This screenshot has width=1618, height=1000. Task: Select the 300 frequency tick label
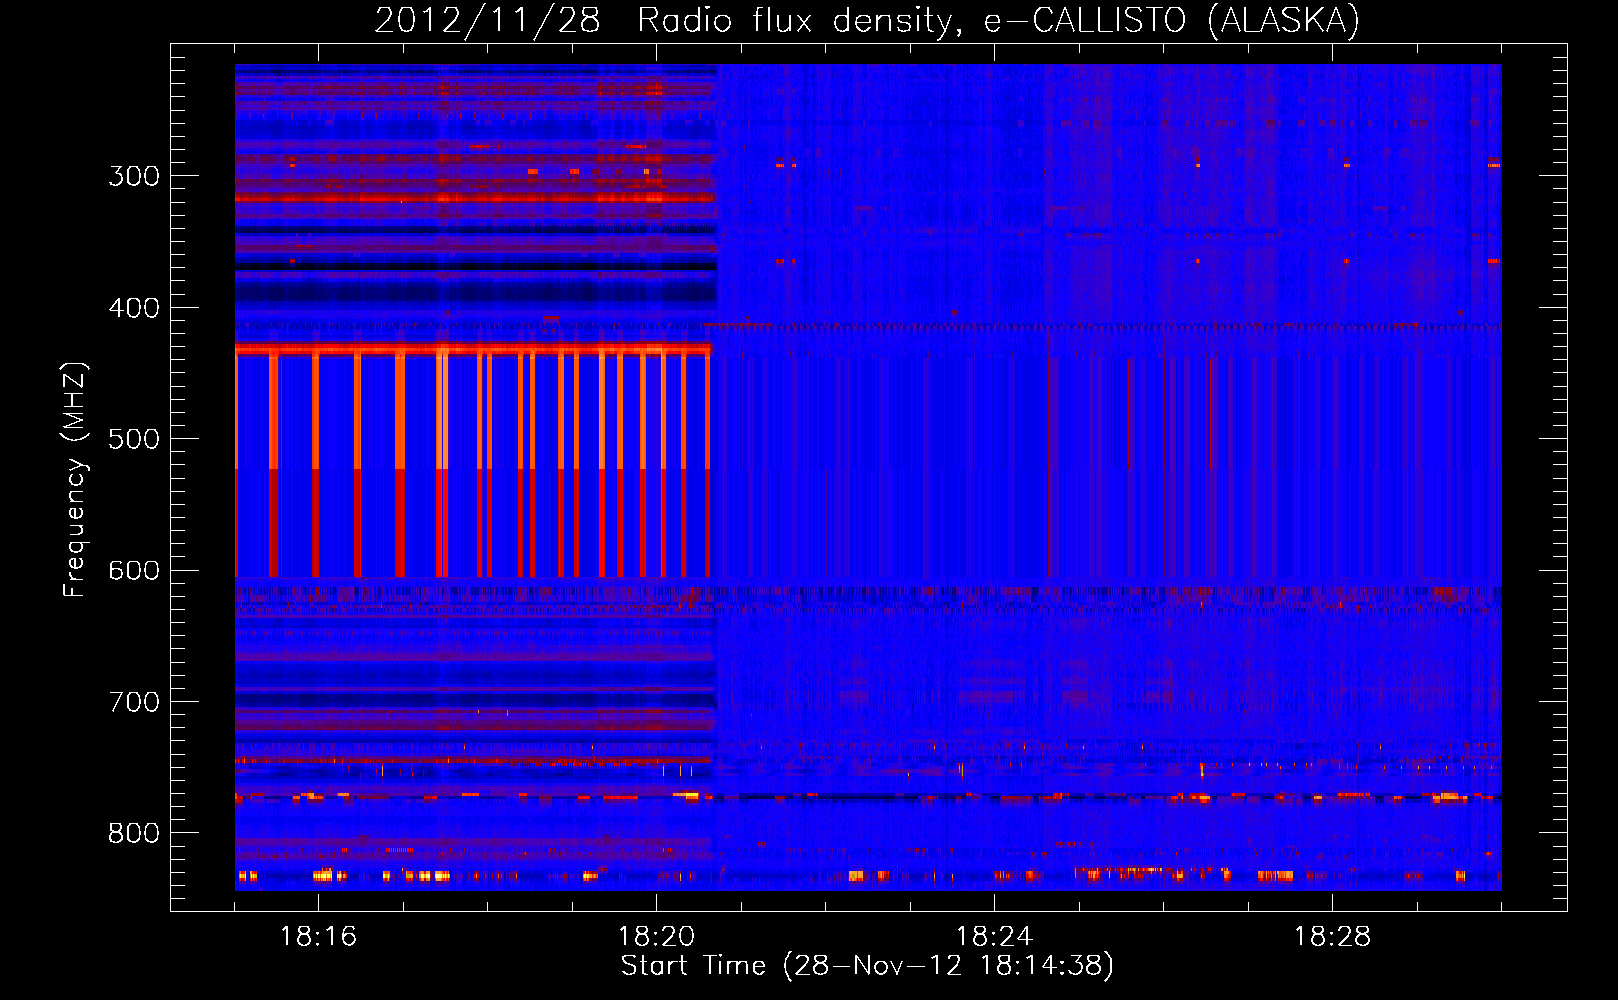[134, 176]
